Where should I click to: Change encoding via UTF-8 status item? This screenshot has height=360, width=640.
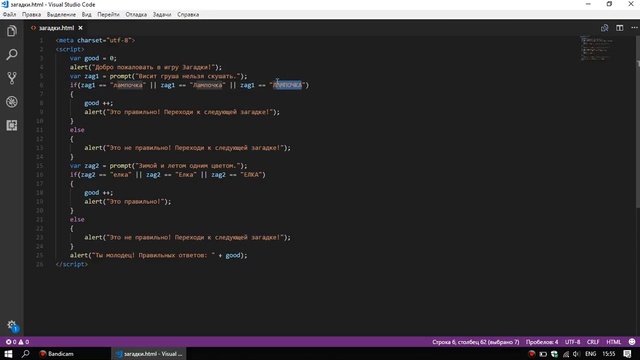click(572, 342)
